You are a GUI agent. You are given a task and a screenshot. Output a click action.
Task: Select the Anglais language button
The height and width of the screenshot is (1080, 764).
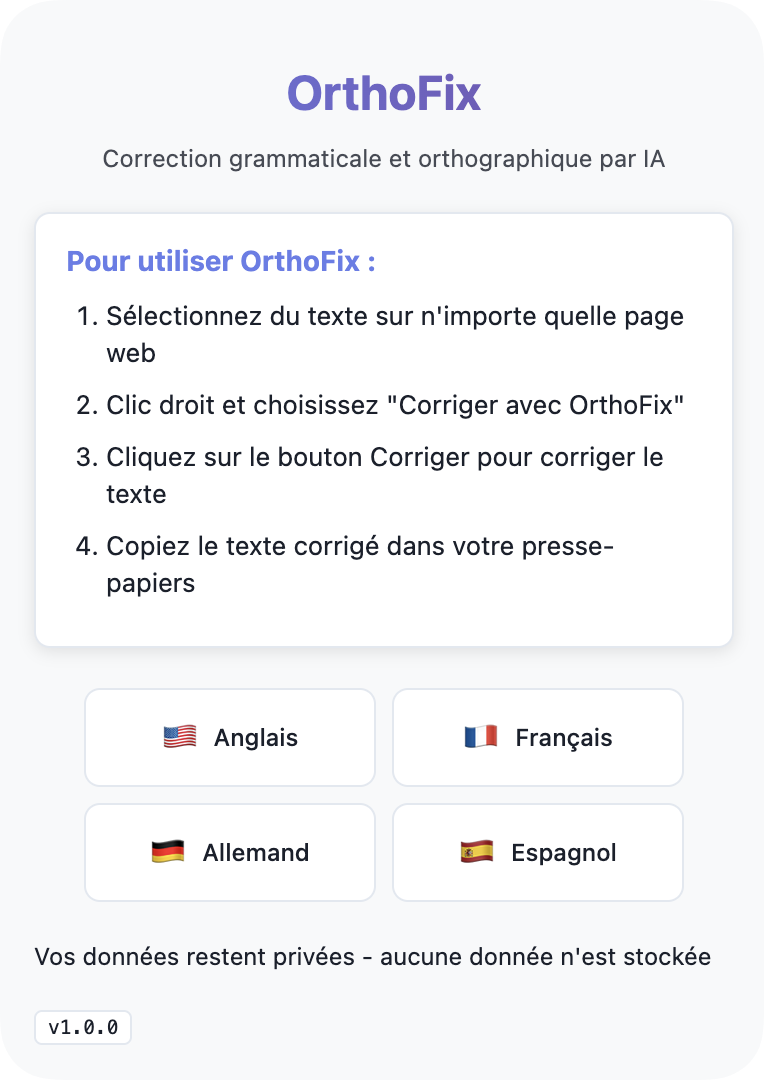[230, 738]
